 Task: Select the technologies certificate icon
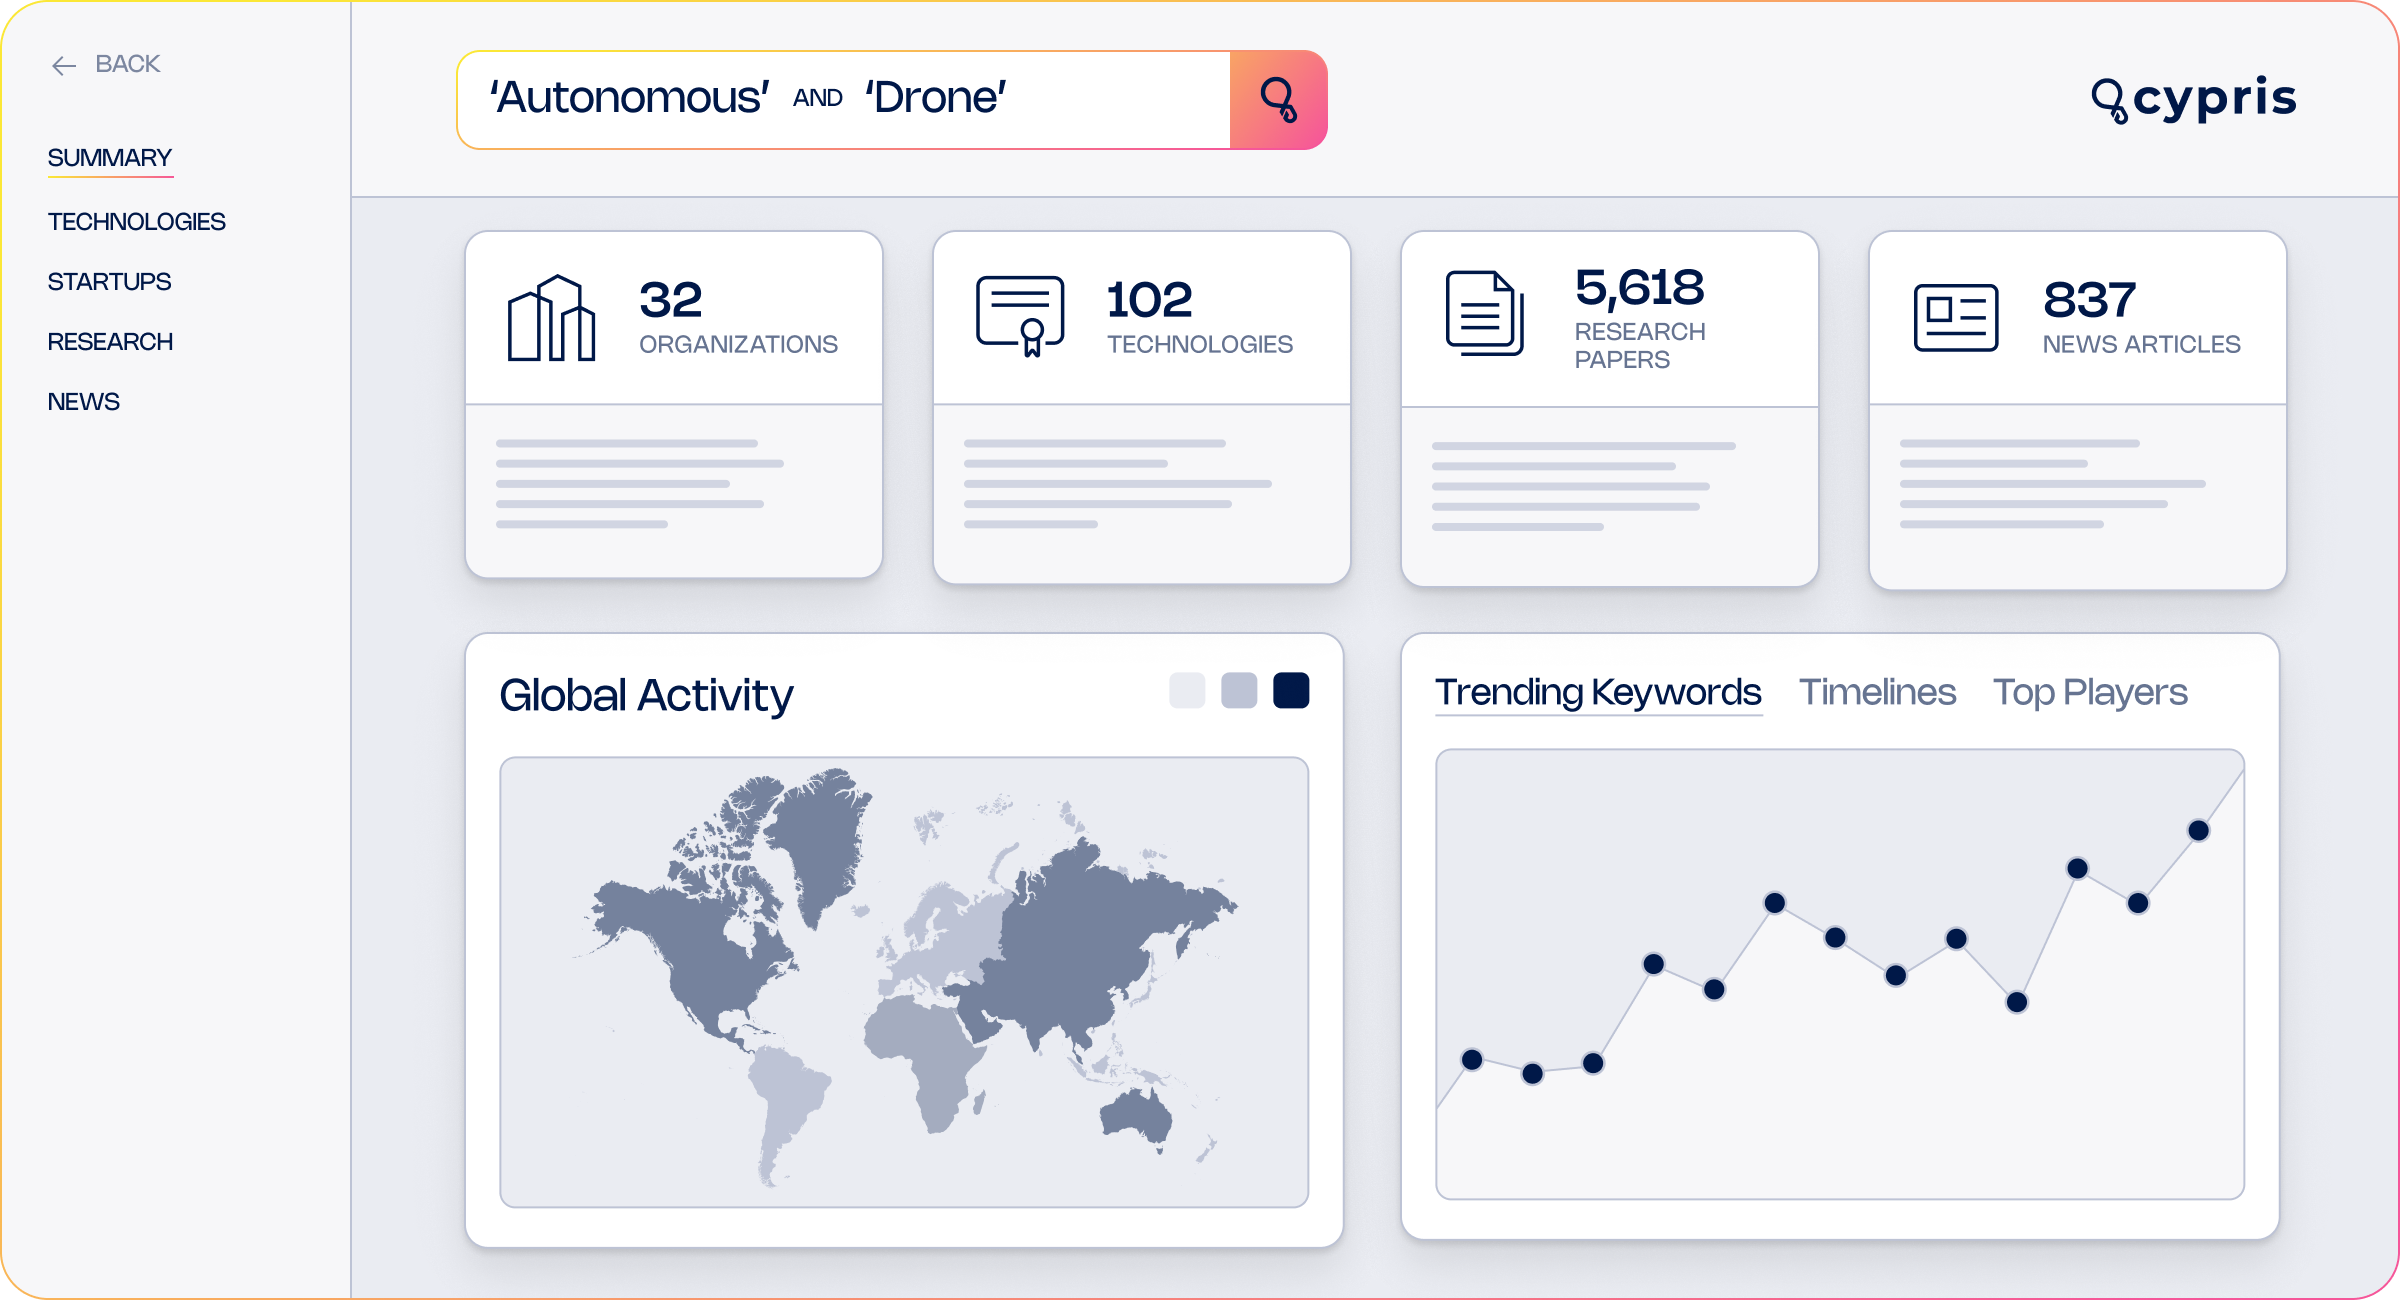pos(1020,316)
